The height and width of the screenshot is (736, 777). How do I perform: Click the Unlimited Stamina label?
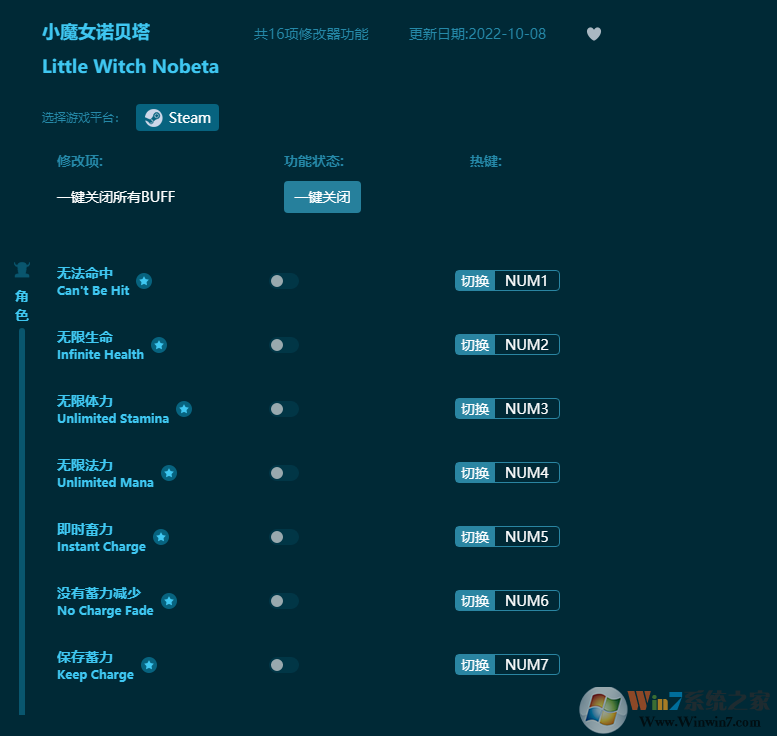pyautogui.click(x=113, y=418)
